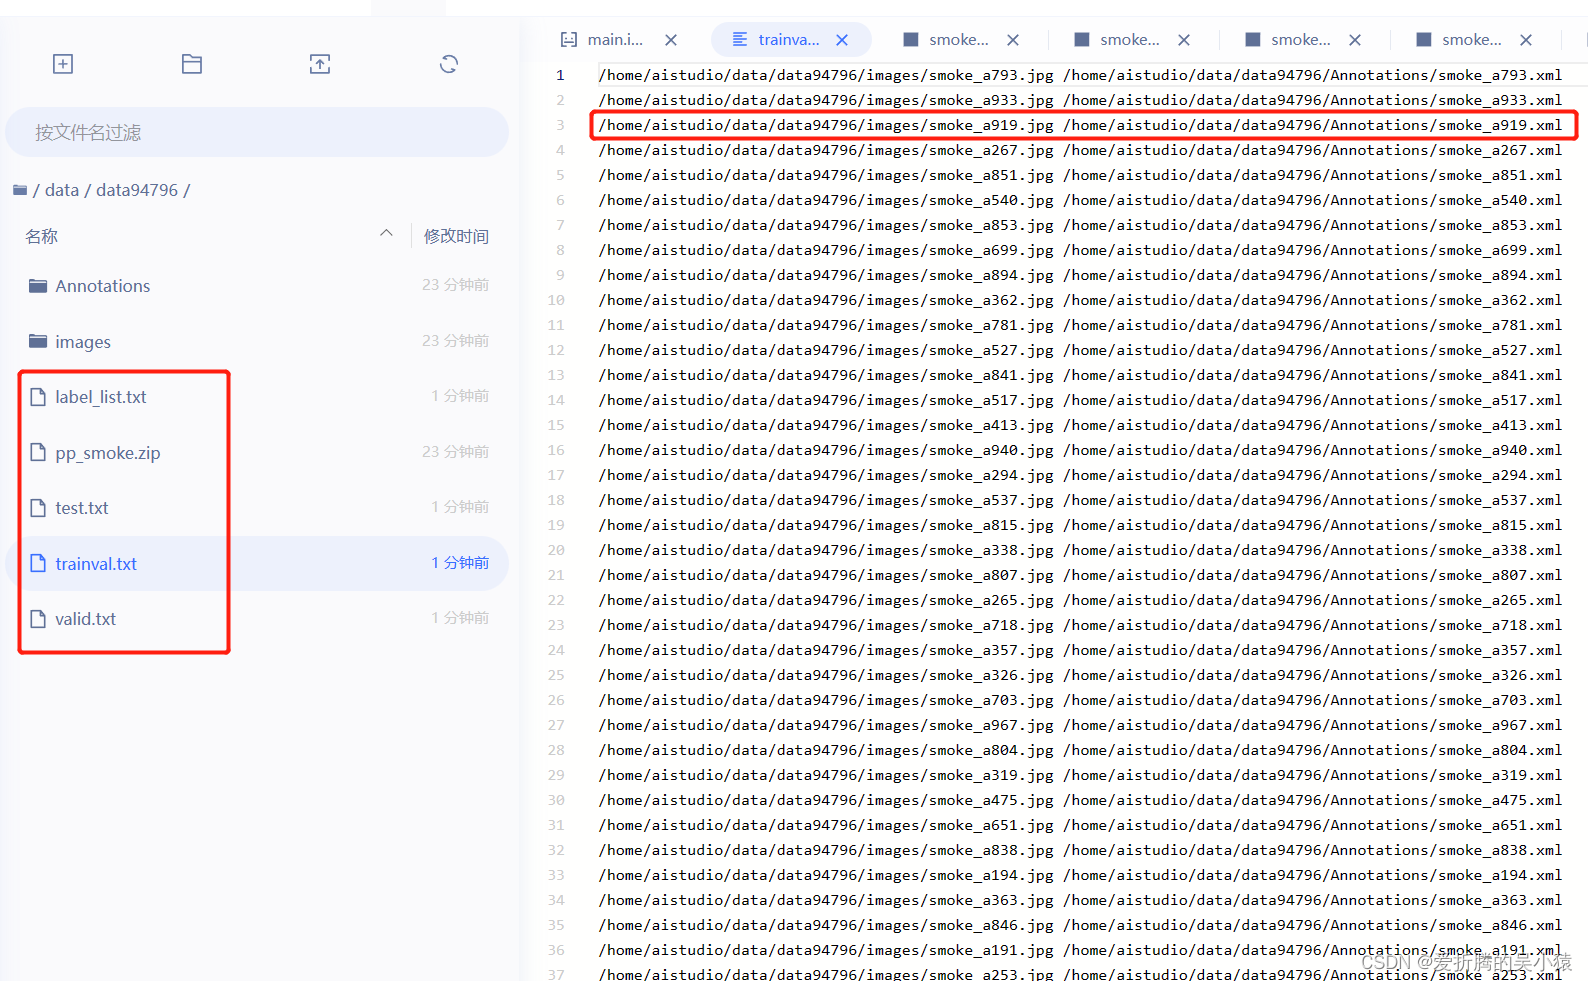The height and width of the screenshot is (981, 1588).
Task: Click the line containing smoke_a267.jpg
Action: (x=1080, y=150)
